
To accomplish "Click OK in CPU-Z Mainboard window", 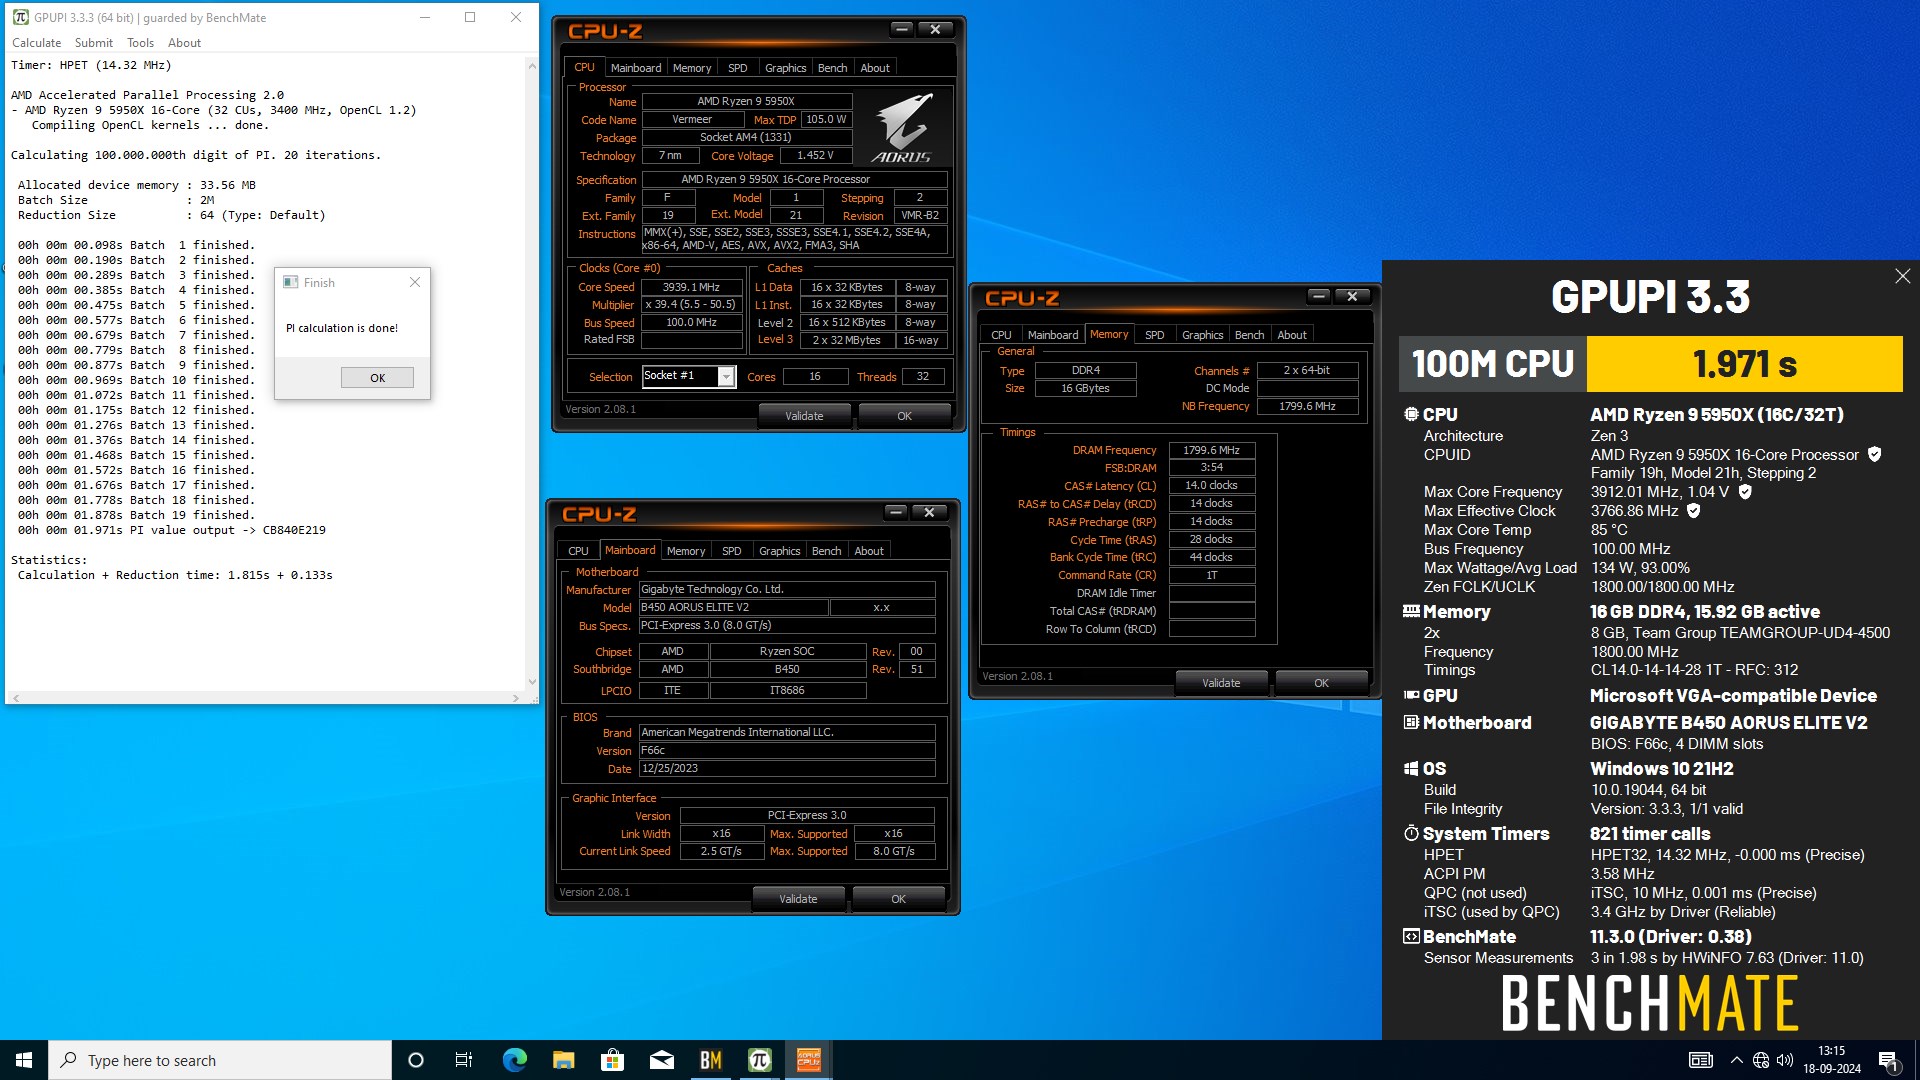I will click(898, 899).
